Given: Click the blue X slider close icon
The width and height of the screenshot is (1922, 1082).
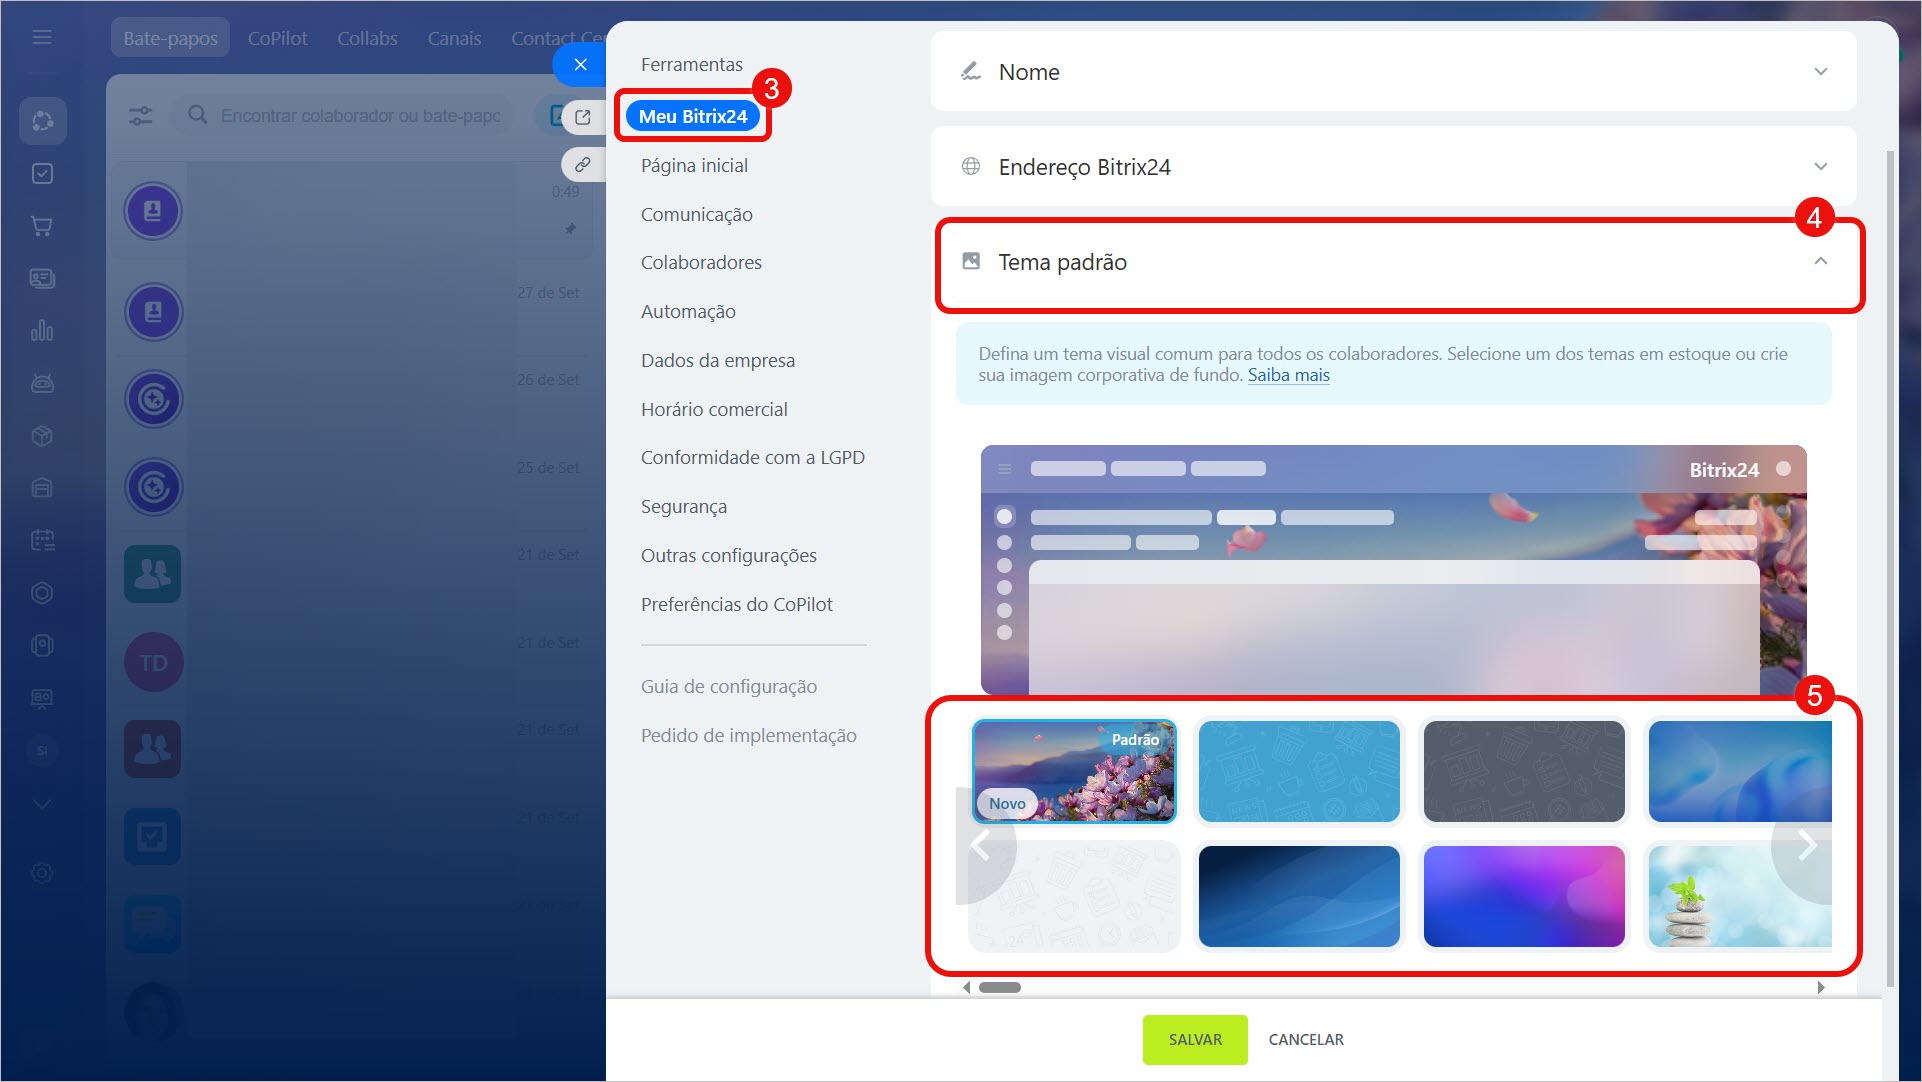Looking at the screenshot, I should [x=580, y=64].
